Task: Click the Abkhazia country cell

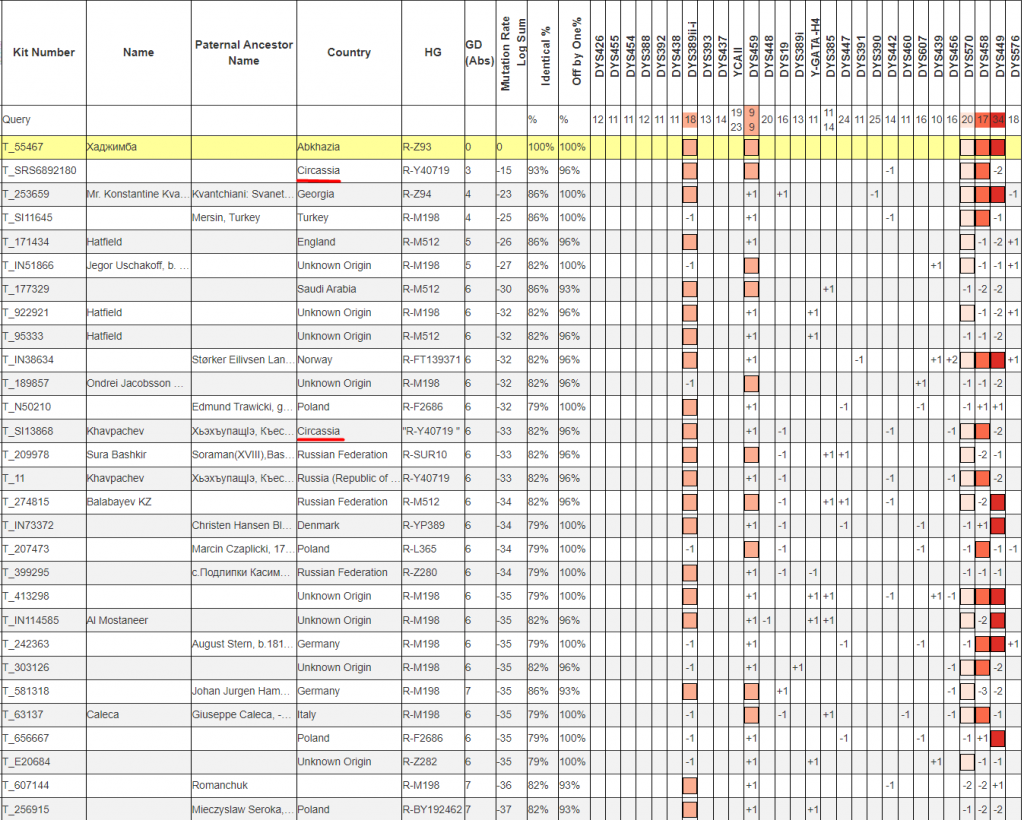Action: [319, 147]
